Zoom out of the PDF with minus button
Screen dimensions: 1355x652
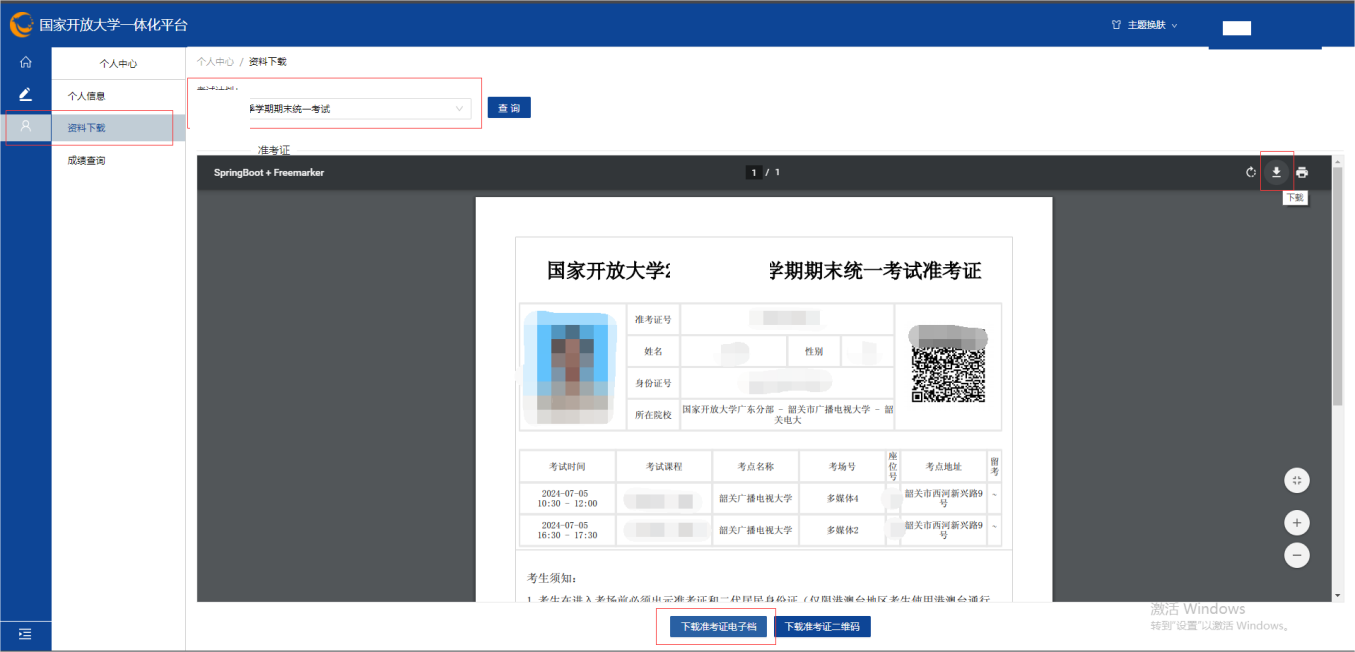(1296, 555)
